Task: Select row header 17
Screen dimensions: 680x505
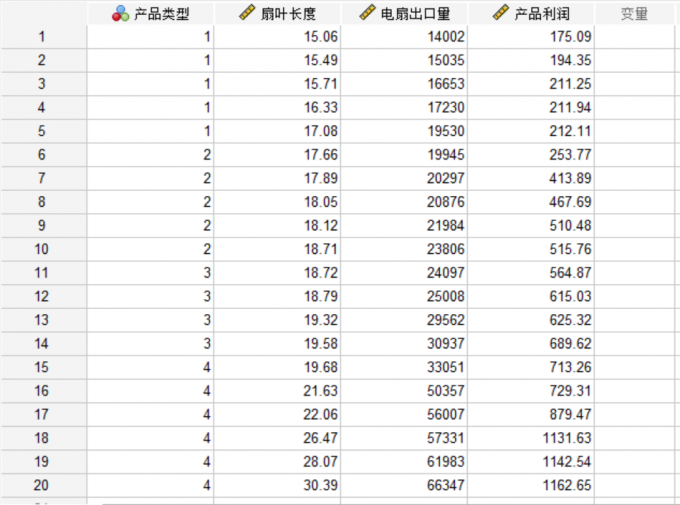Action: (43, 414)
